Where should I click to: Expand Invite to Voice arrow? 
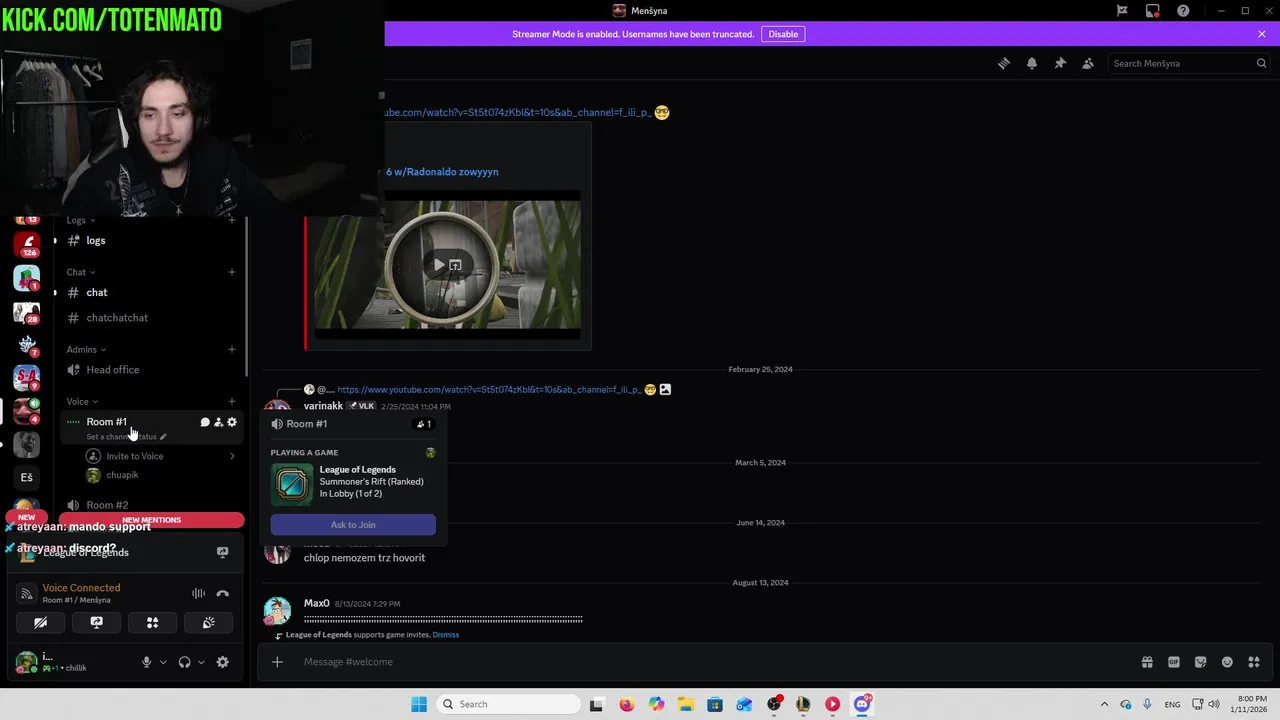(x=232, y=456)
